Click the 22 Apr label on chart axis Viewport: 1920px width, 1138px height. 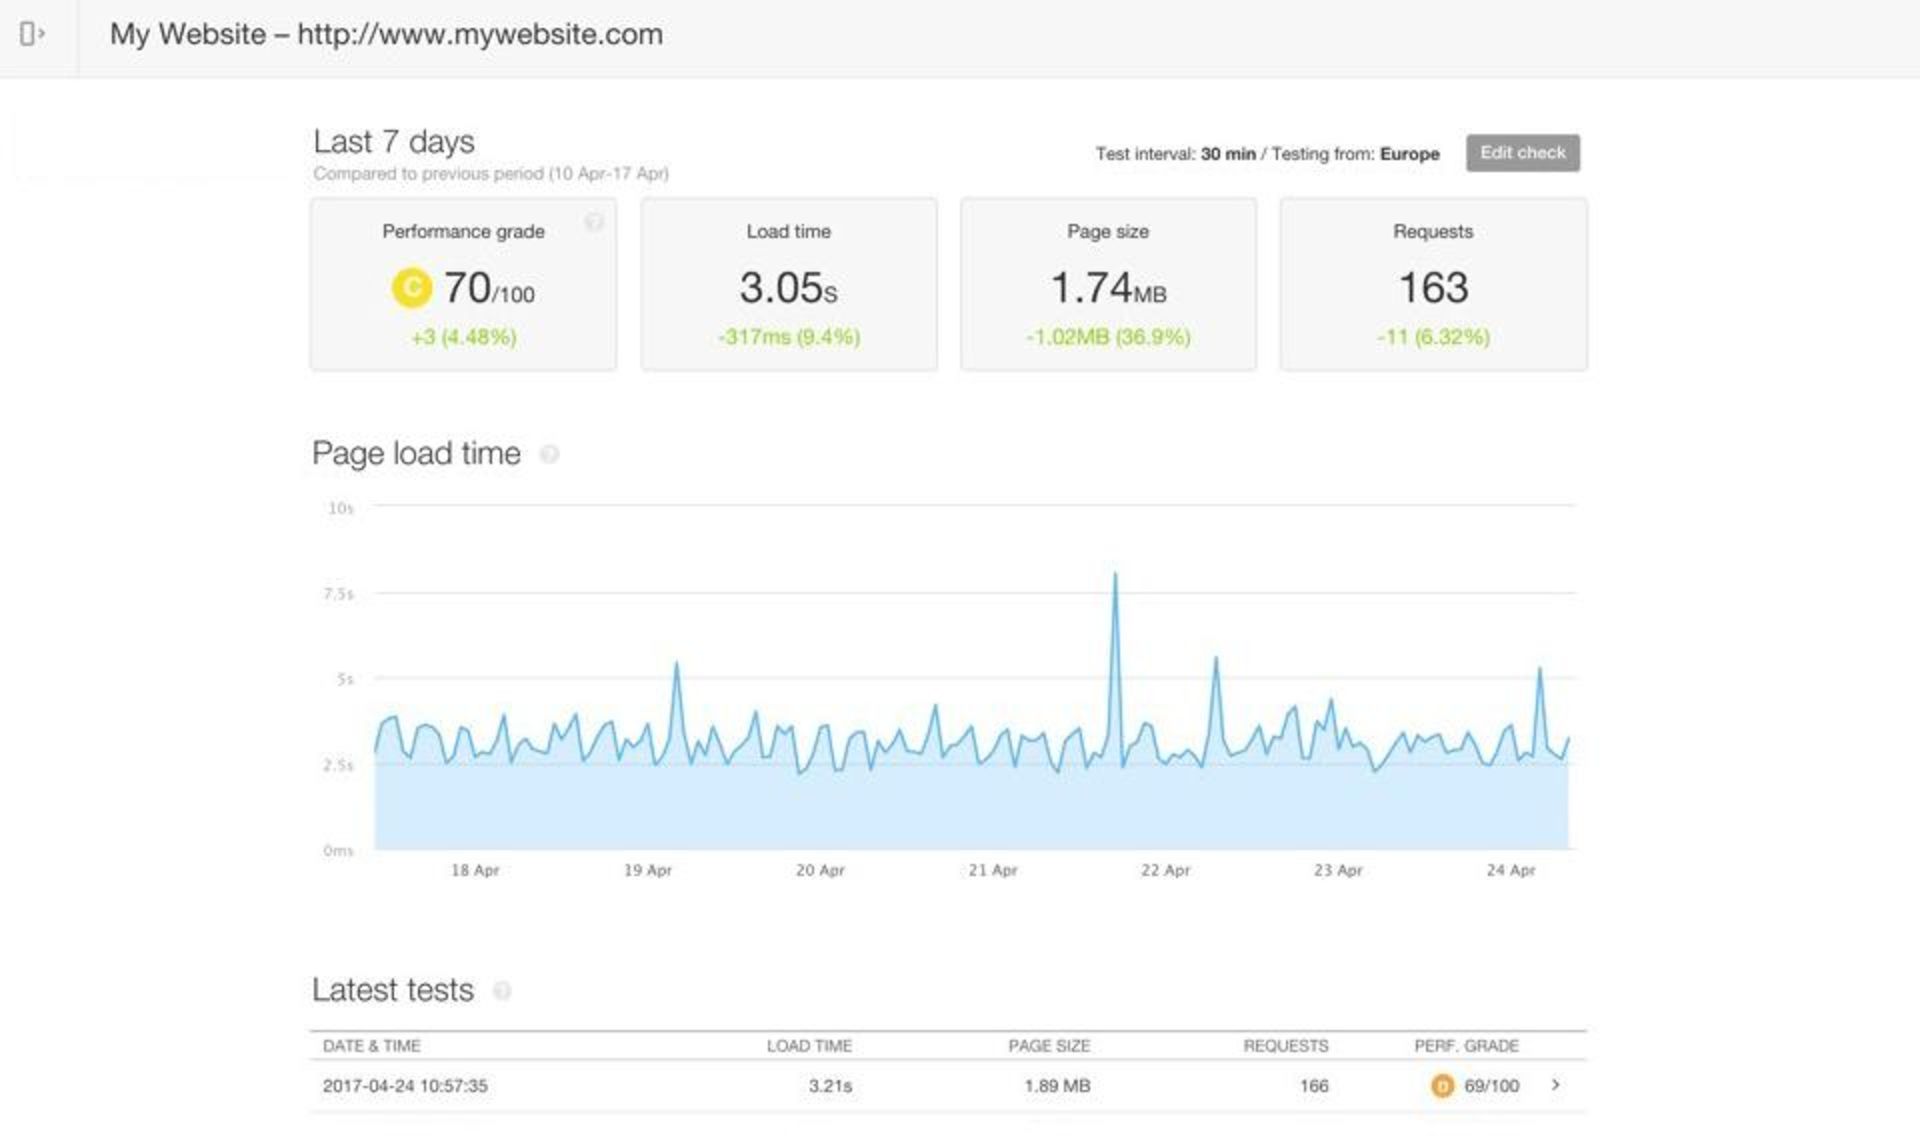[1165, 870]
